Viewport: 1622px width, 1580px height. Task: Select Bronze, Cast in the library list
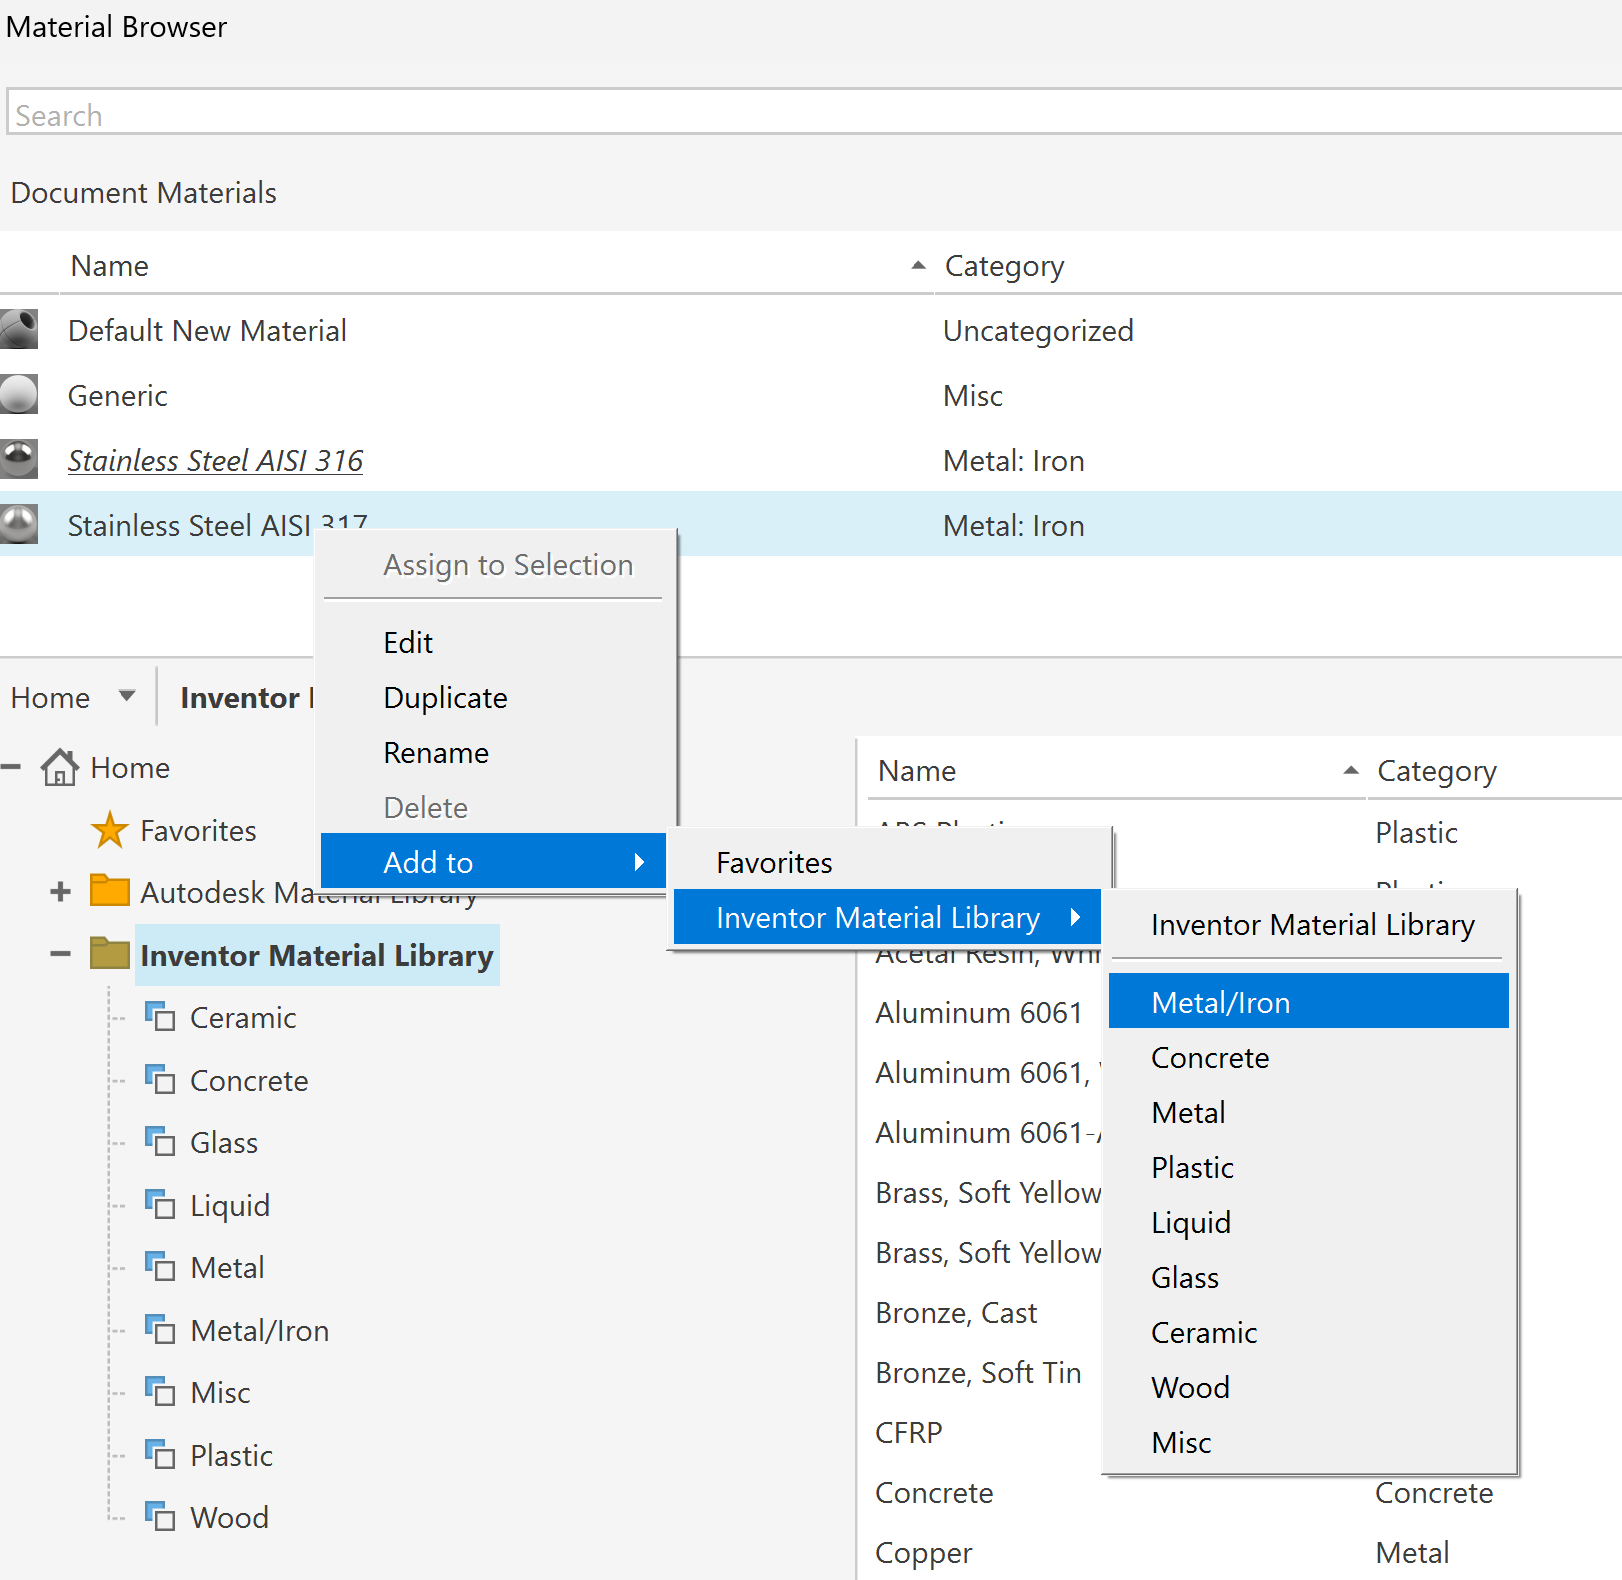pyautogui.click(x=957, y=1312)
